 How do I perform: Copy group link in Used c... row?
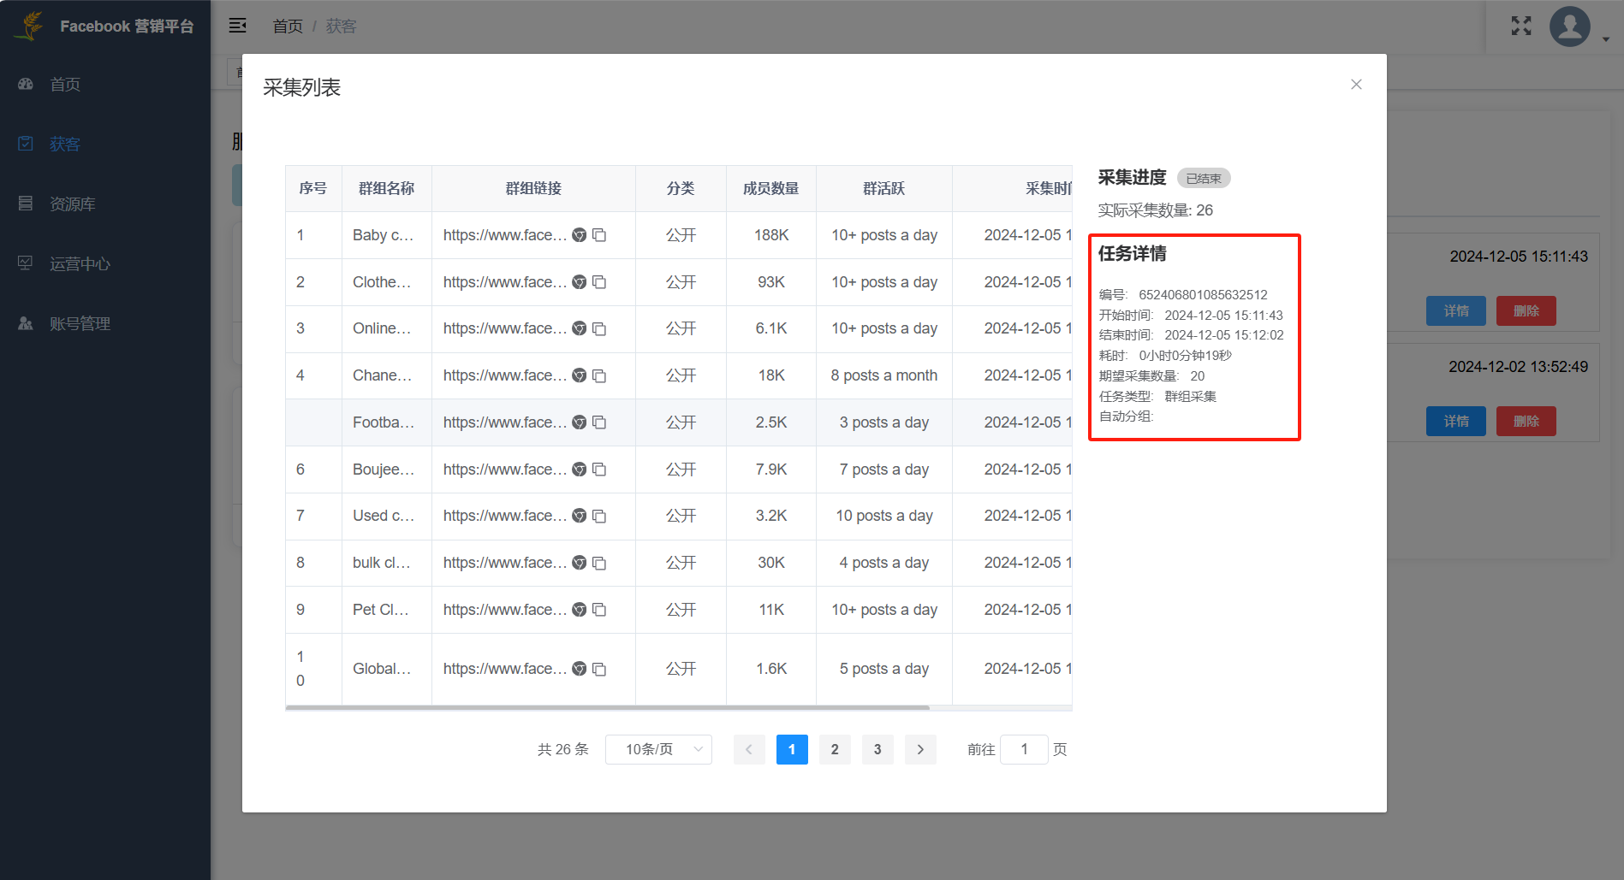point(599,515)
